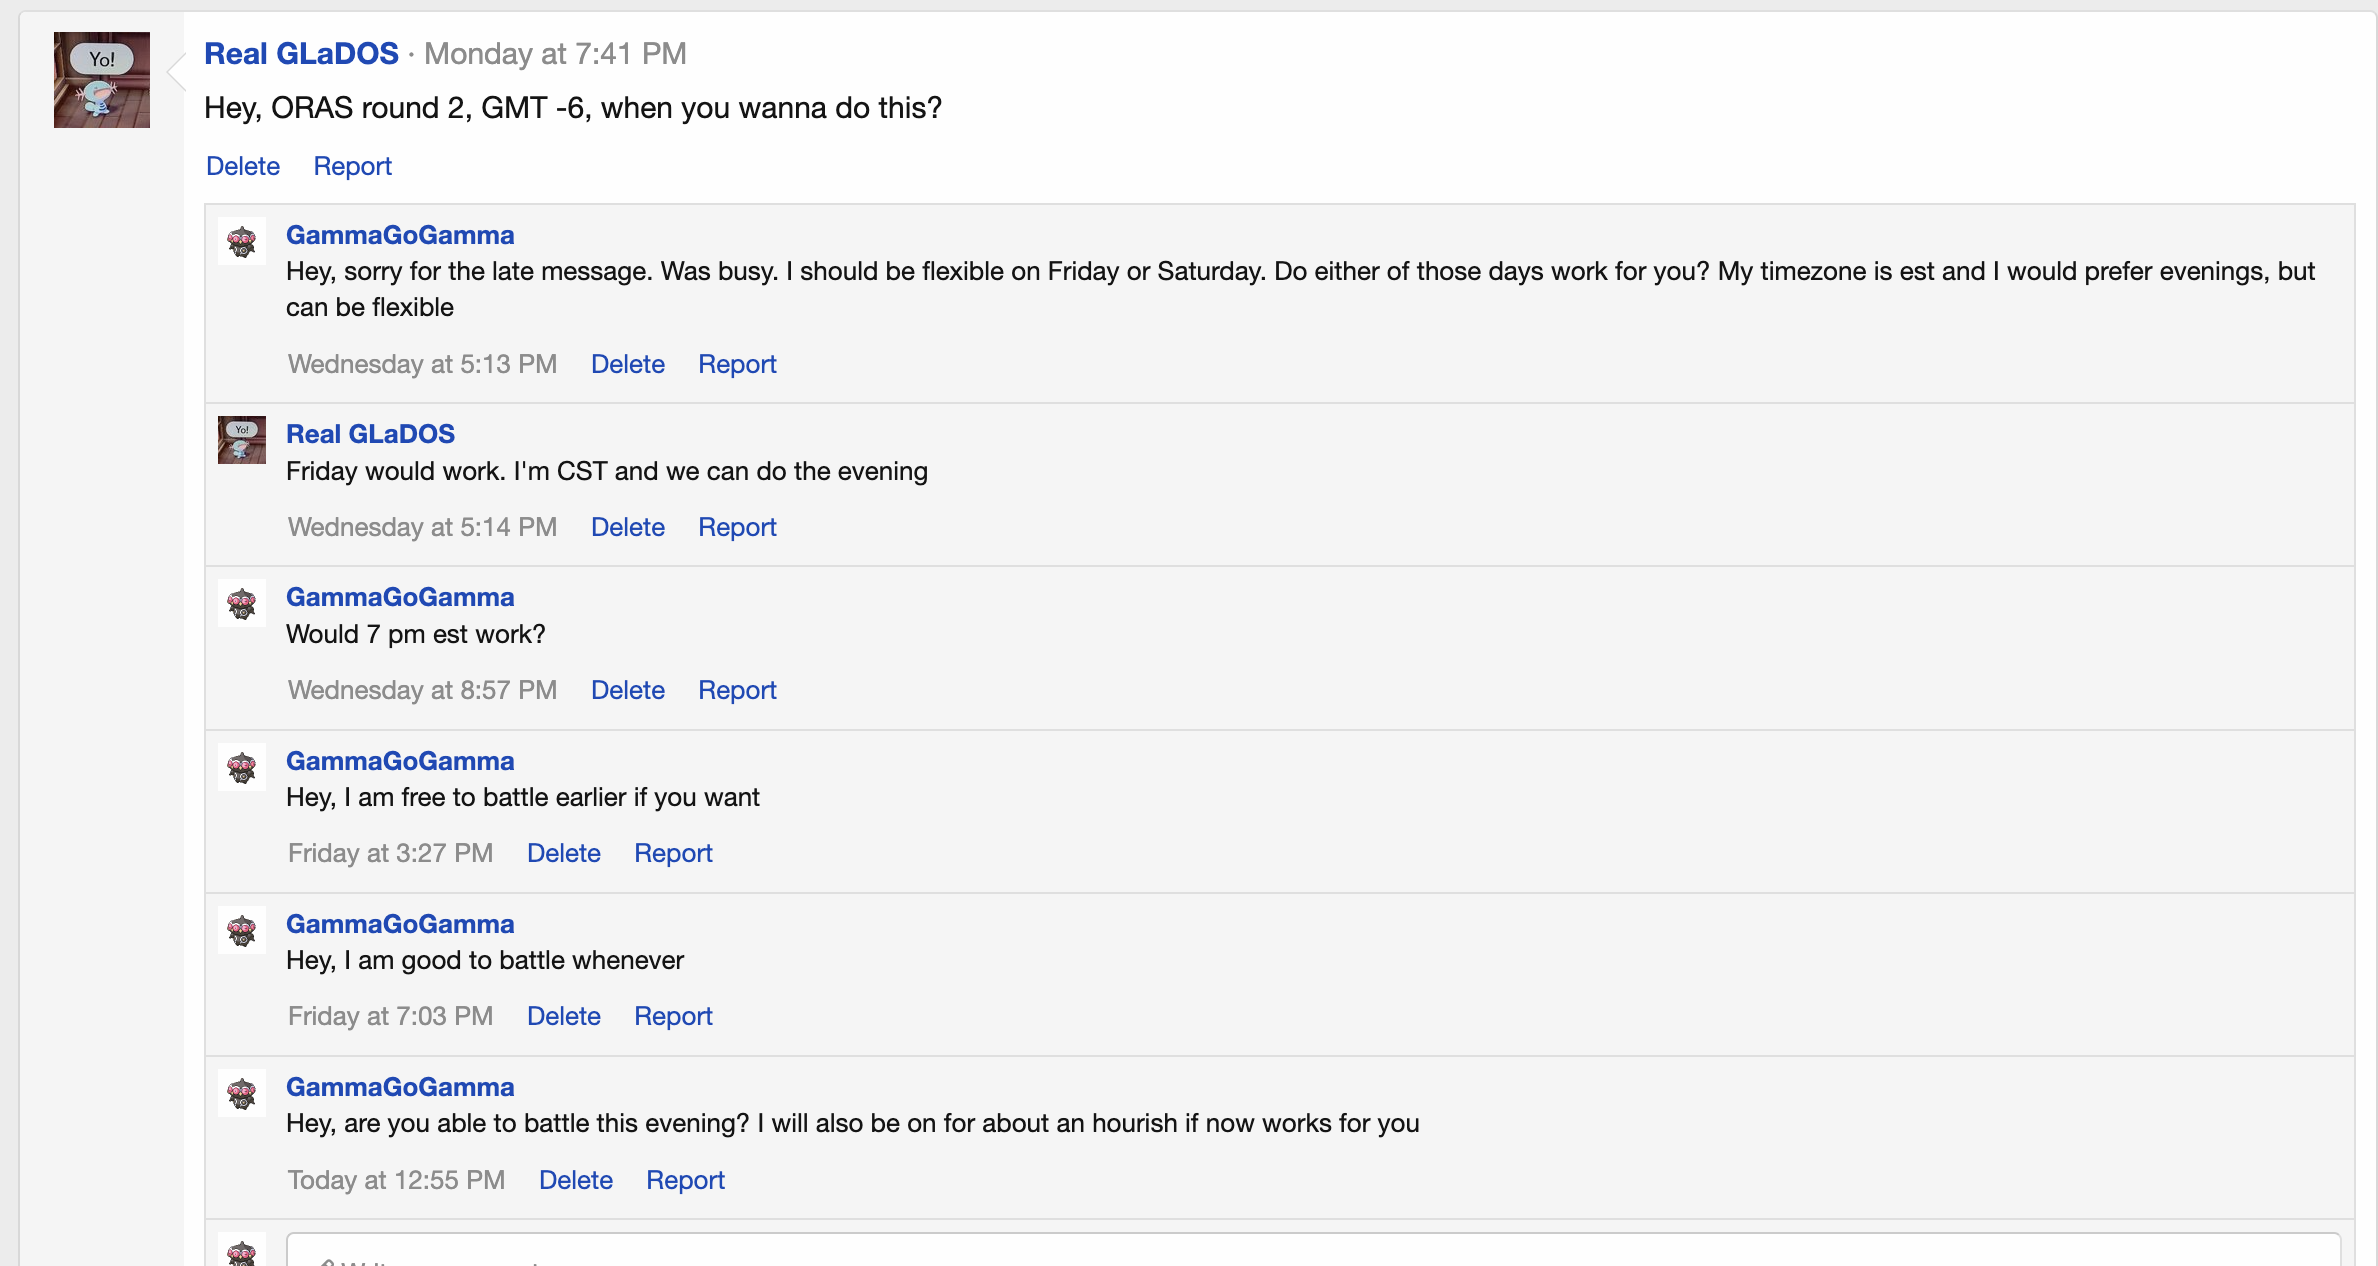
Task: Delete the Wednesday 5:13 PM comment
Action: coord(627,364)
